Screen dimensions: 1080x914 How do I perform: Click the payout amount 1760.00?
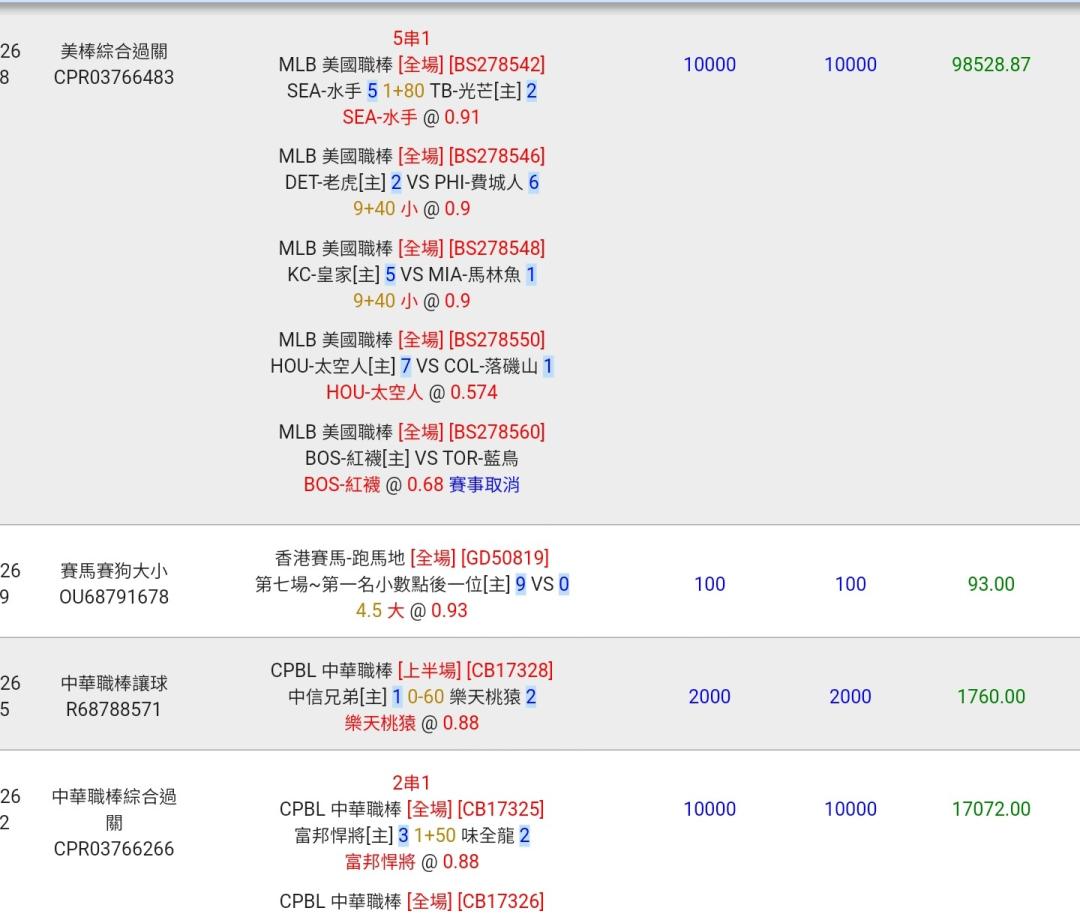(x=991, y=696)
